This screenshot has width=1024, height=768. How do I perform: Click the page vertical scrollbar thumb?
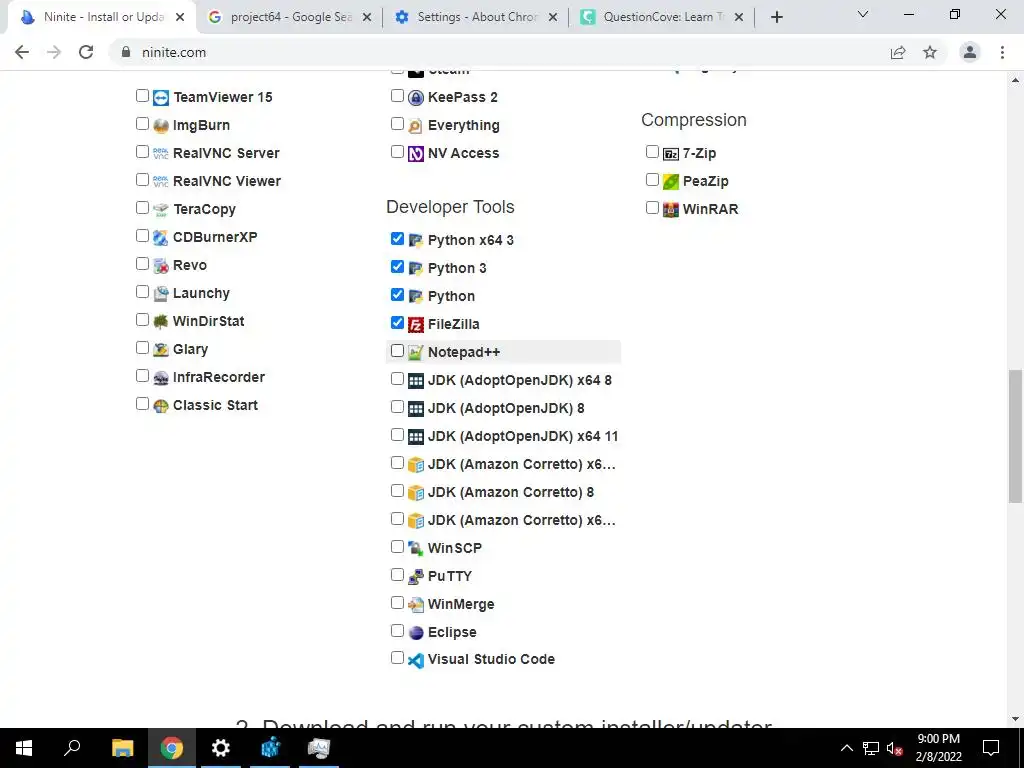point(1015,436)
